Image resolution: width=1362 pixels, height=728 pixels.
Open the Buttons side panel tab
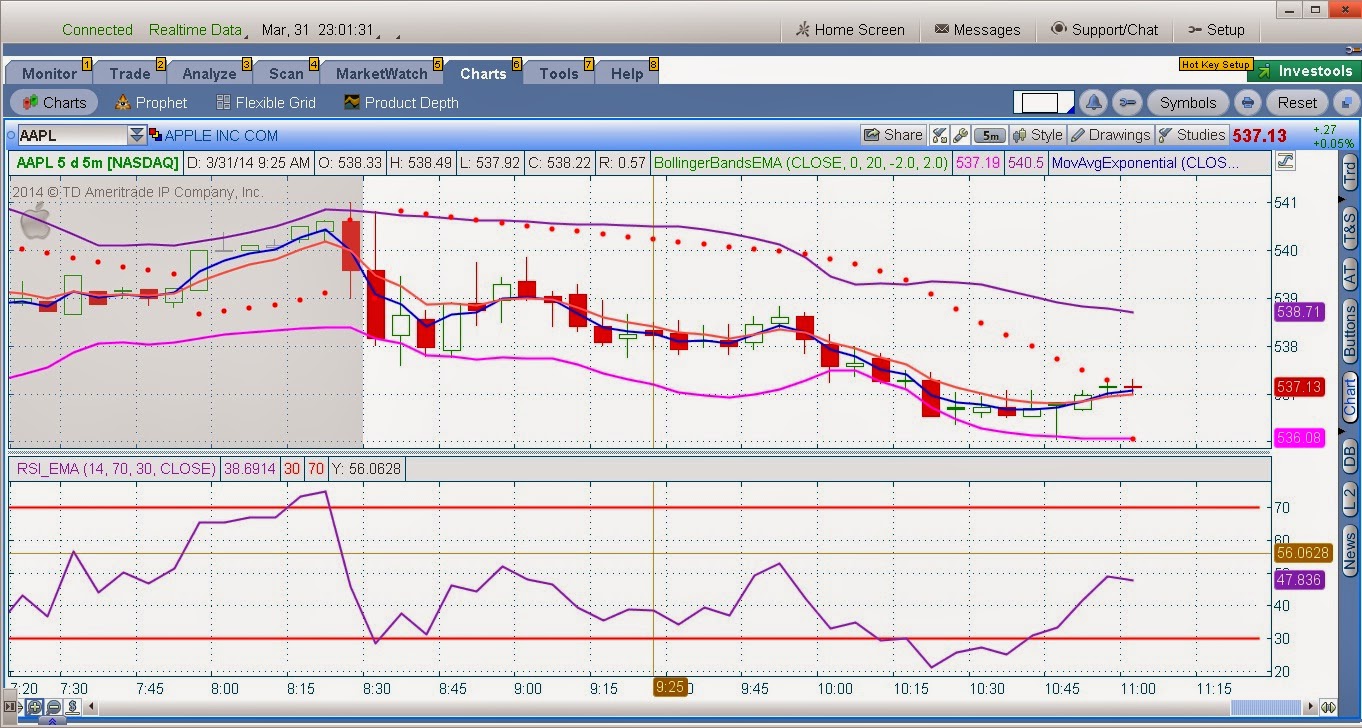click(1349, 332)
